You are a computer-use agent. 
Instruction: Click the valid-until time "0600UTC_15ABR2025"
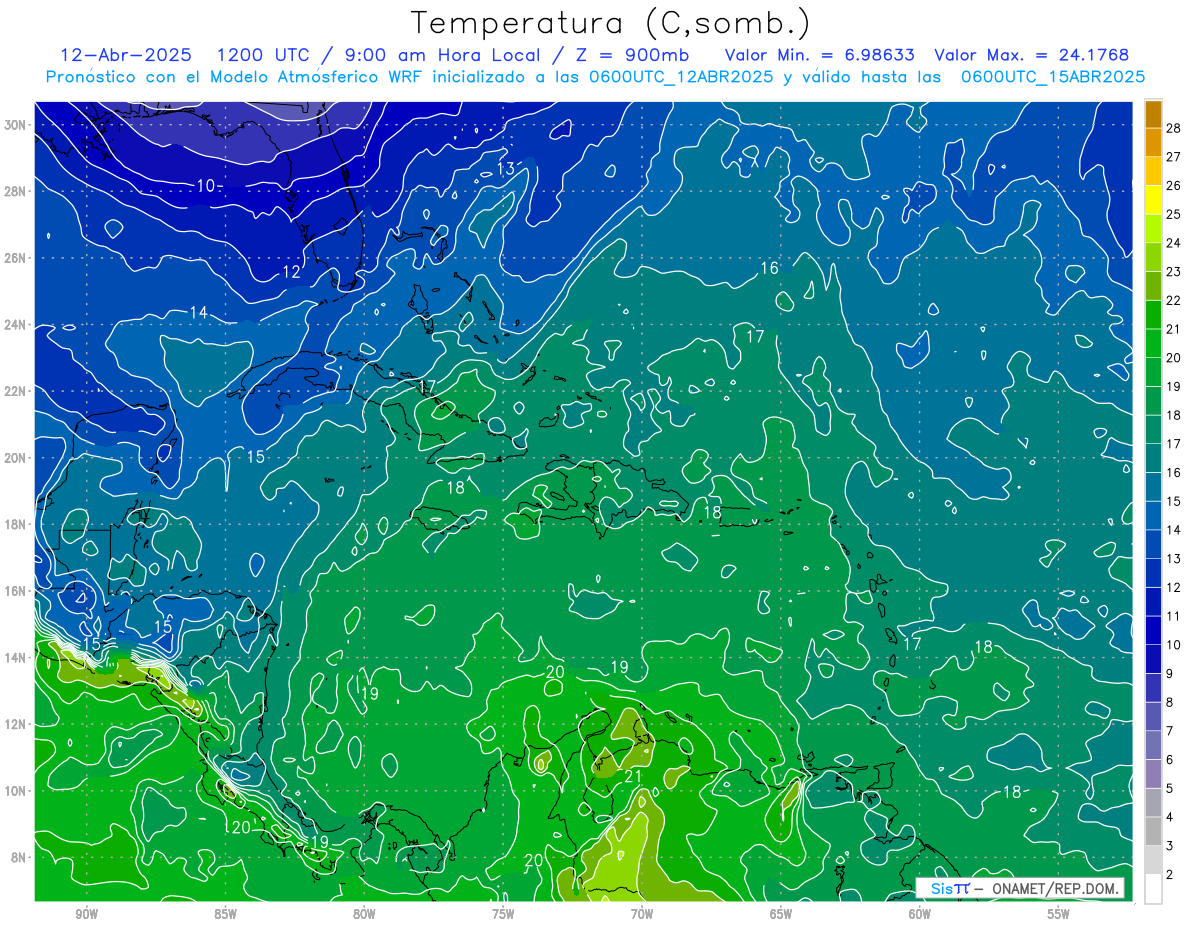pos(1053,76)
